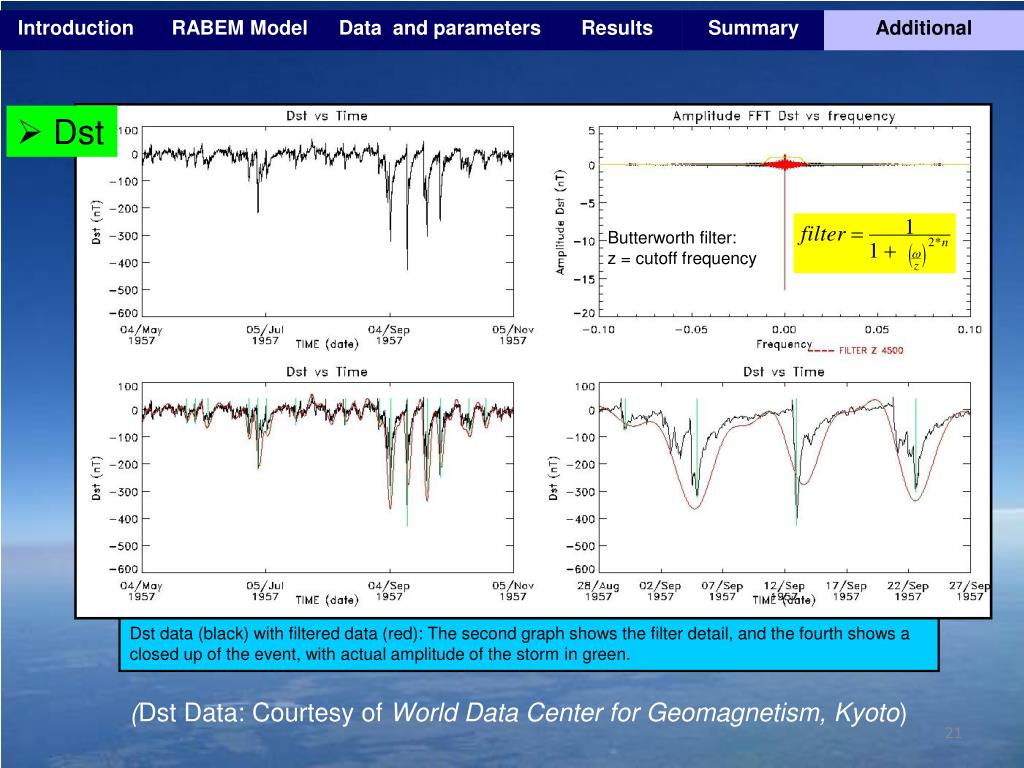This screenshot has width=1024, height=768.
Task: Open the Introduction tab
Action: 76,28
